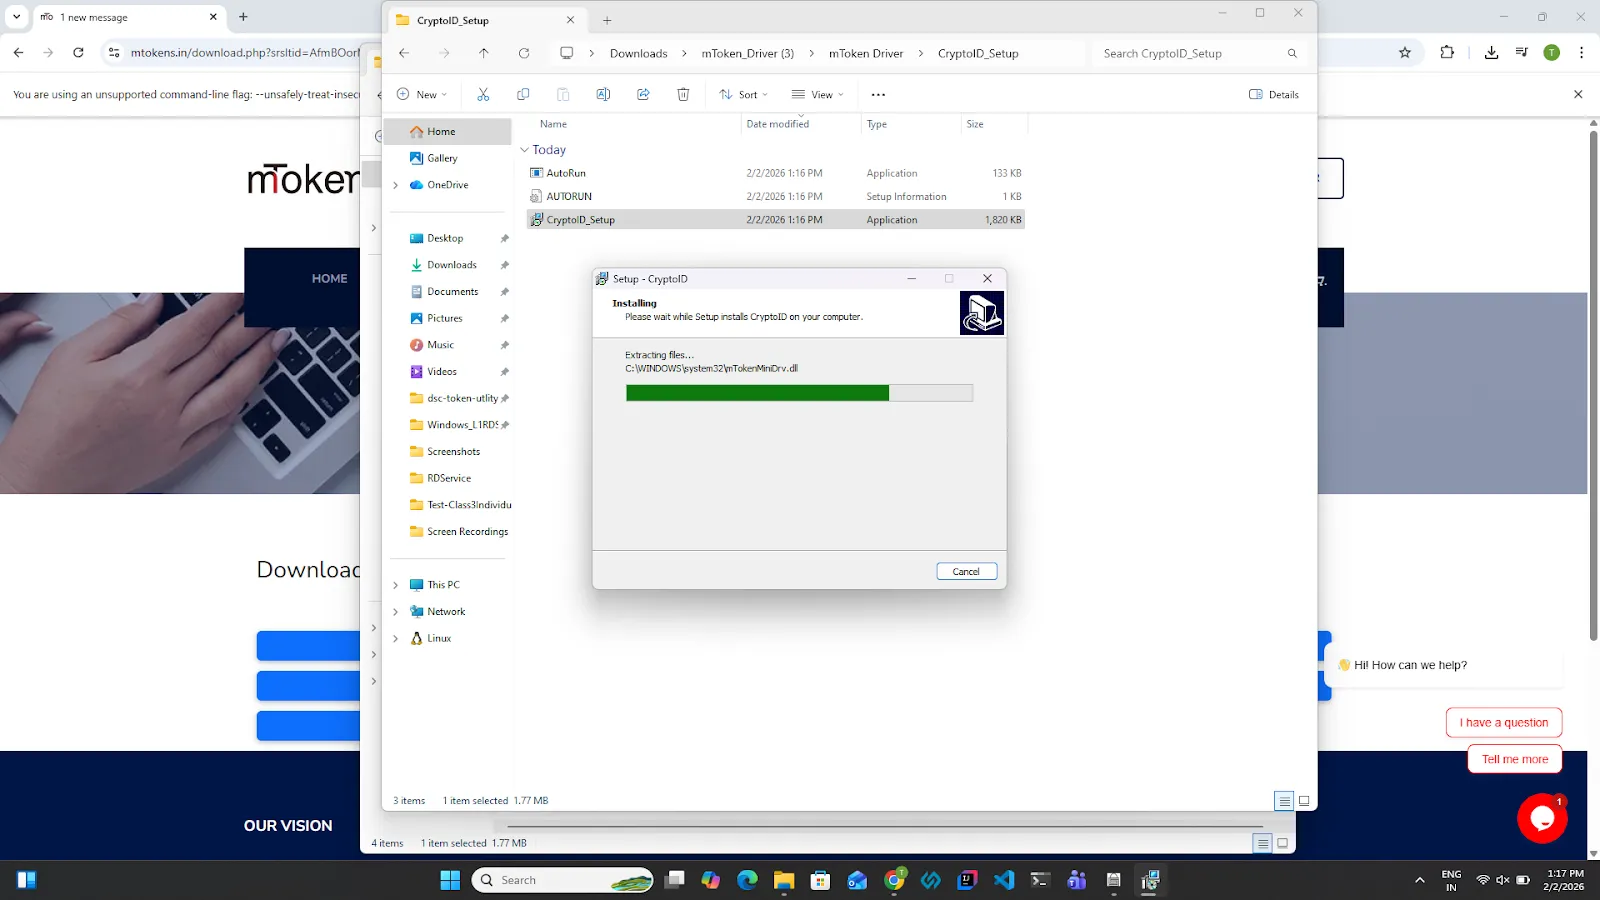Click the Delete trash icon in toolbar

click(x=683, y=94)
